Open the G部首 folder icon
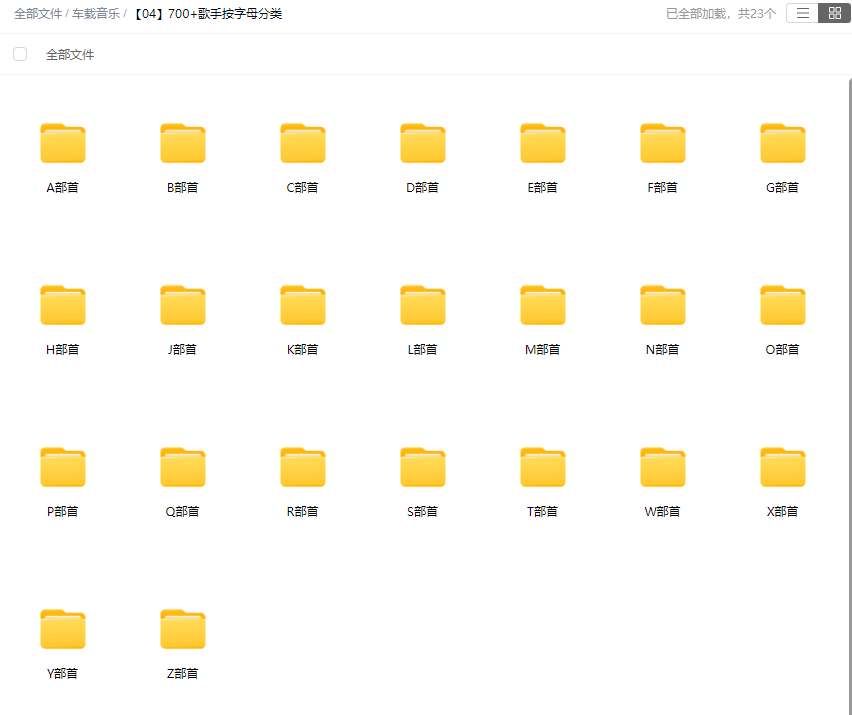Screen dimensions: 852x715 (x=783, y=143)
